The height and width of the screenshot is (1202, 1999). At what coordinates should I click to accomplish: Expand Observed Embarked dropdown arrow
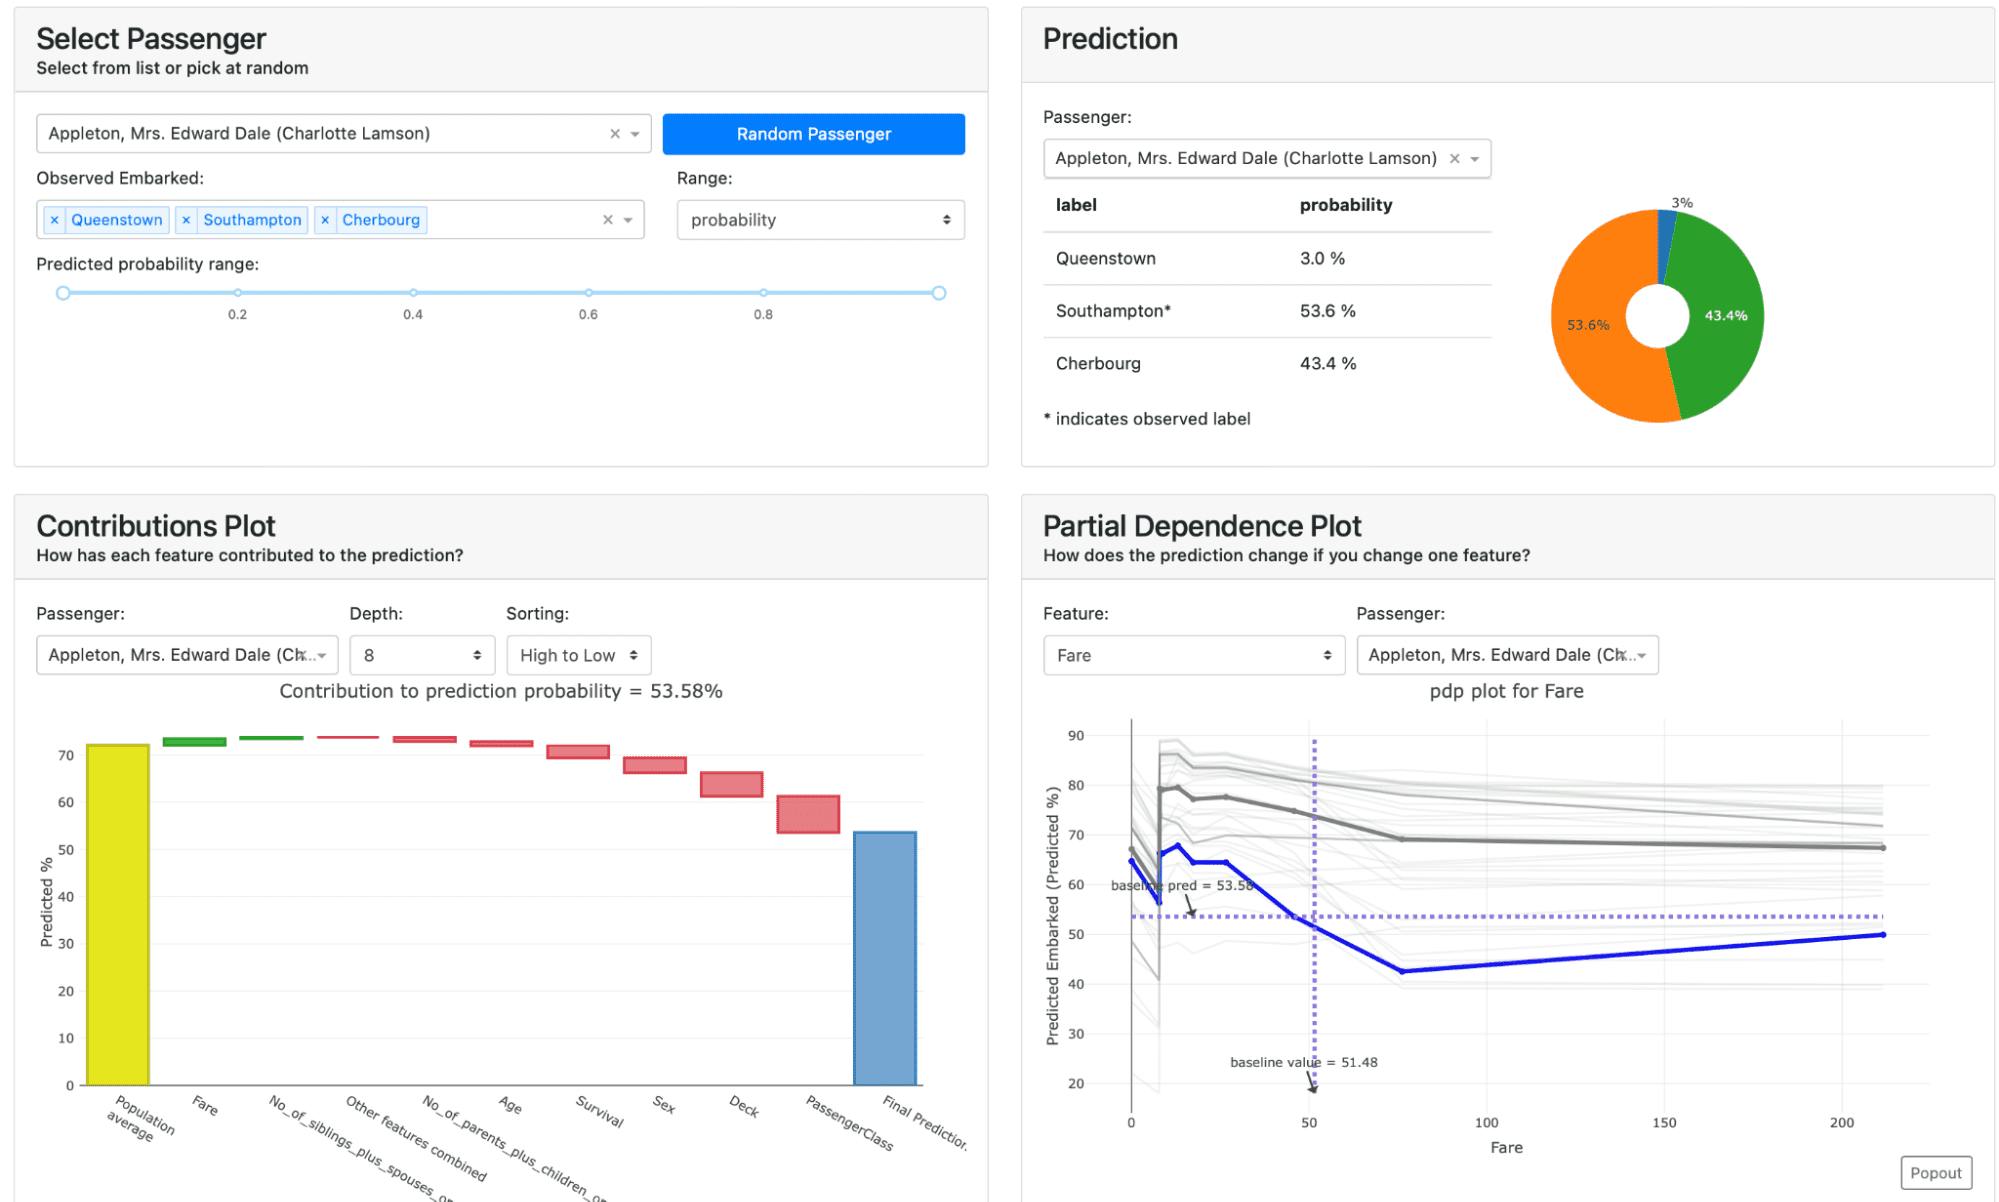click(628, 220)
